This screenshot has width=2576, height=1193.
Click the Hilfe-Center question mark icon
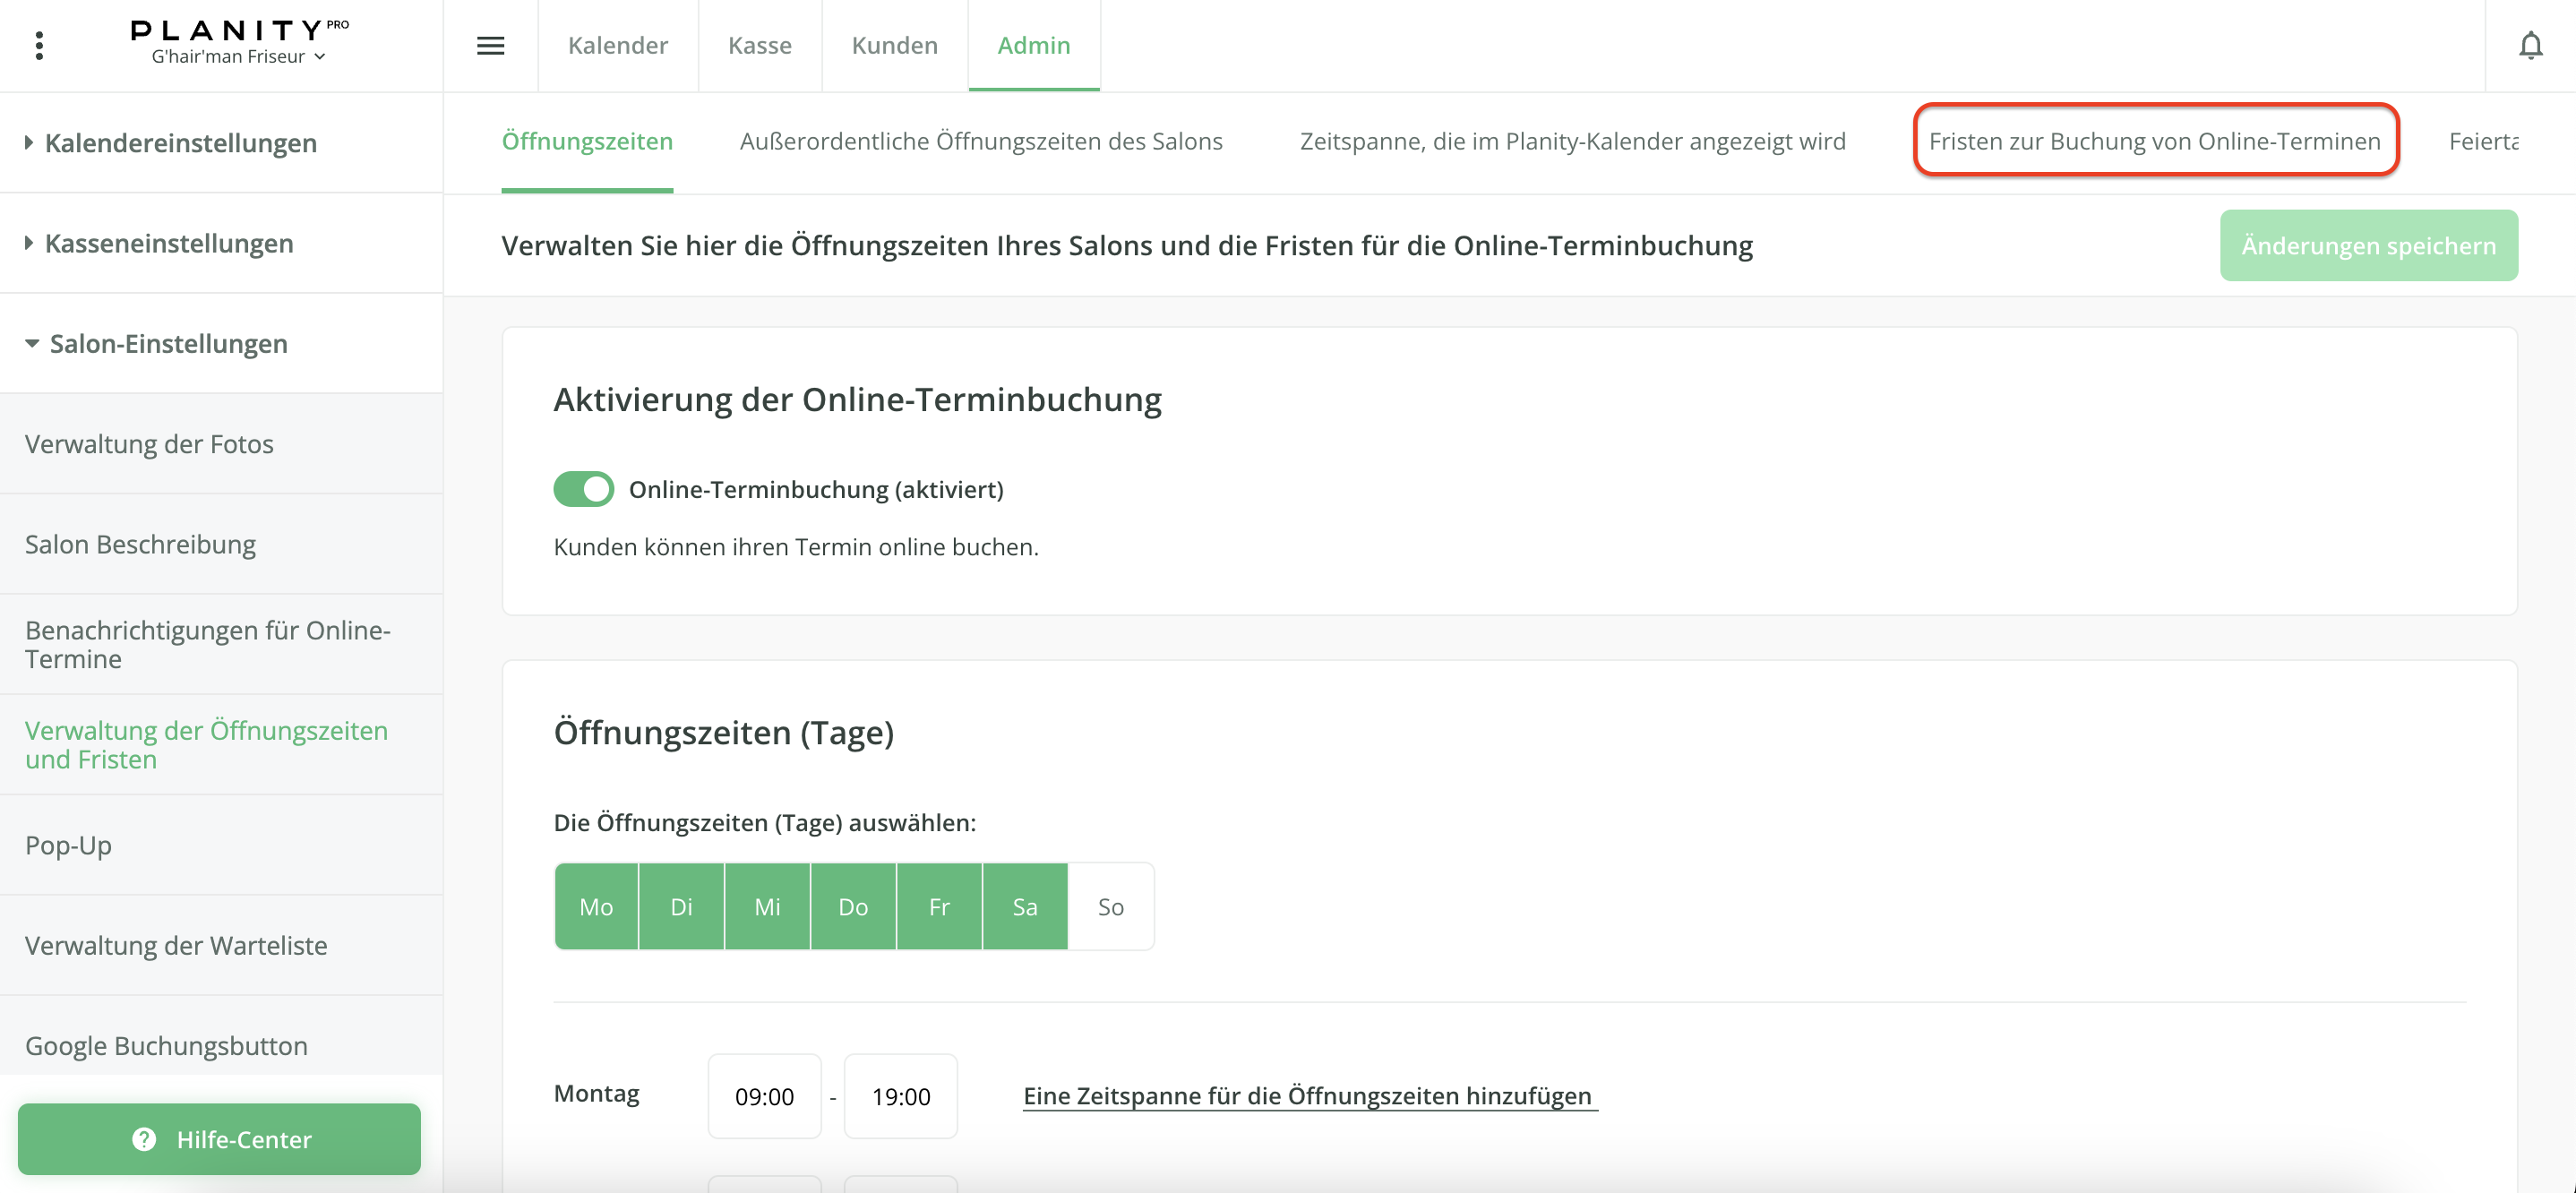144,1139
